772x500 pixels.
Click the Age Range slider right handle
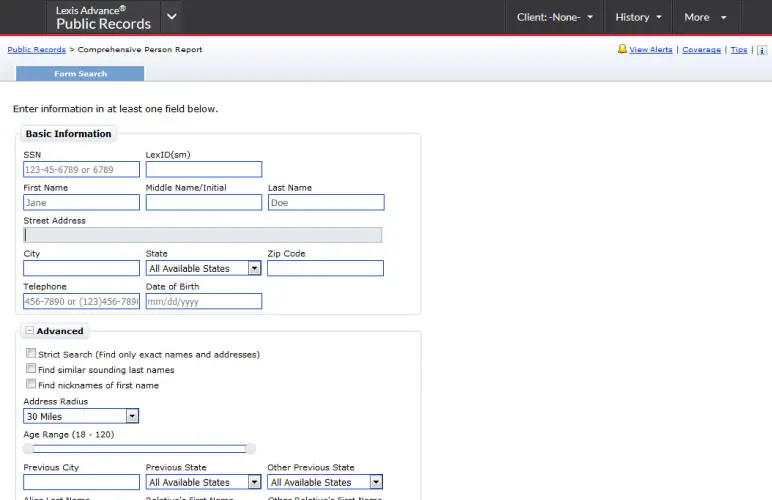pos(250,449)
